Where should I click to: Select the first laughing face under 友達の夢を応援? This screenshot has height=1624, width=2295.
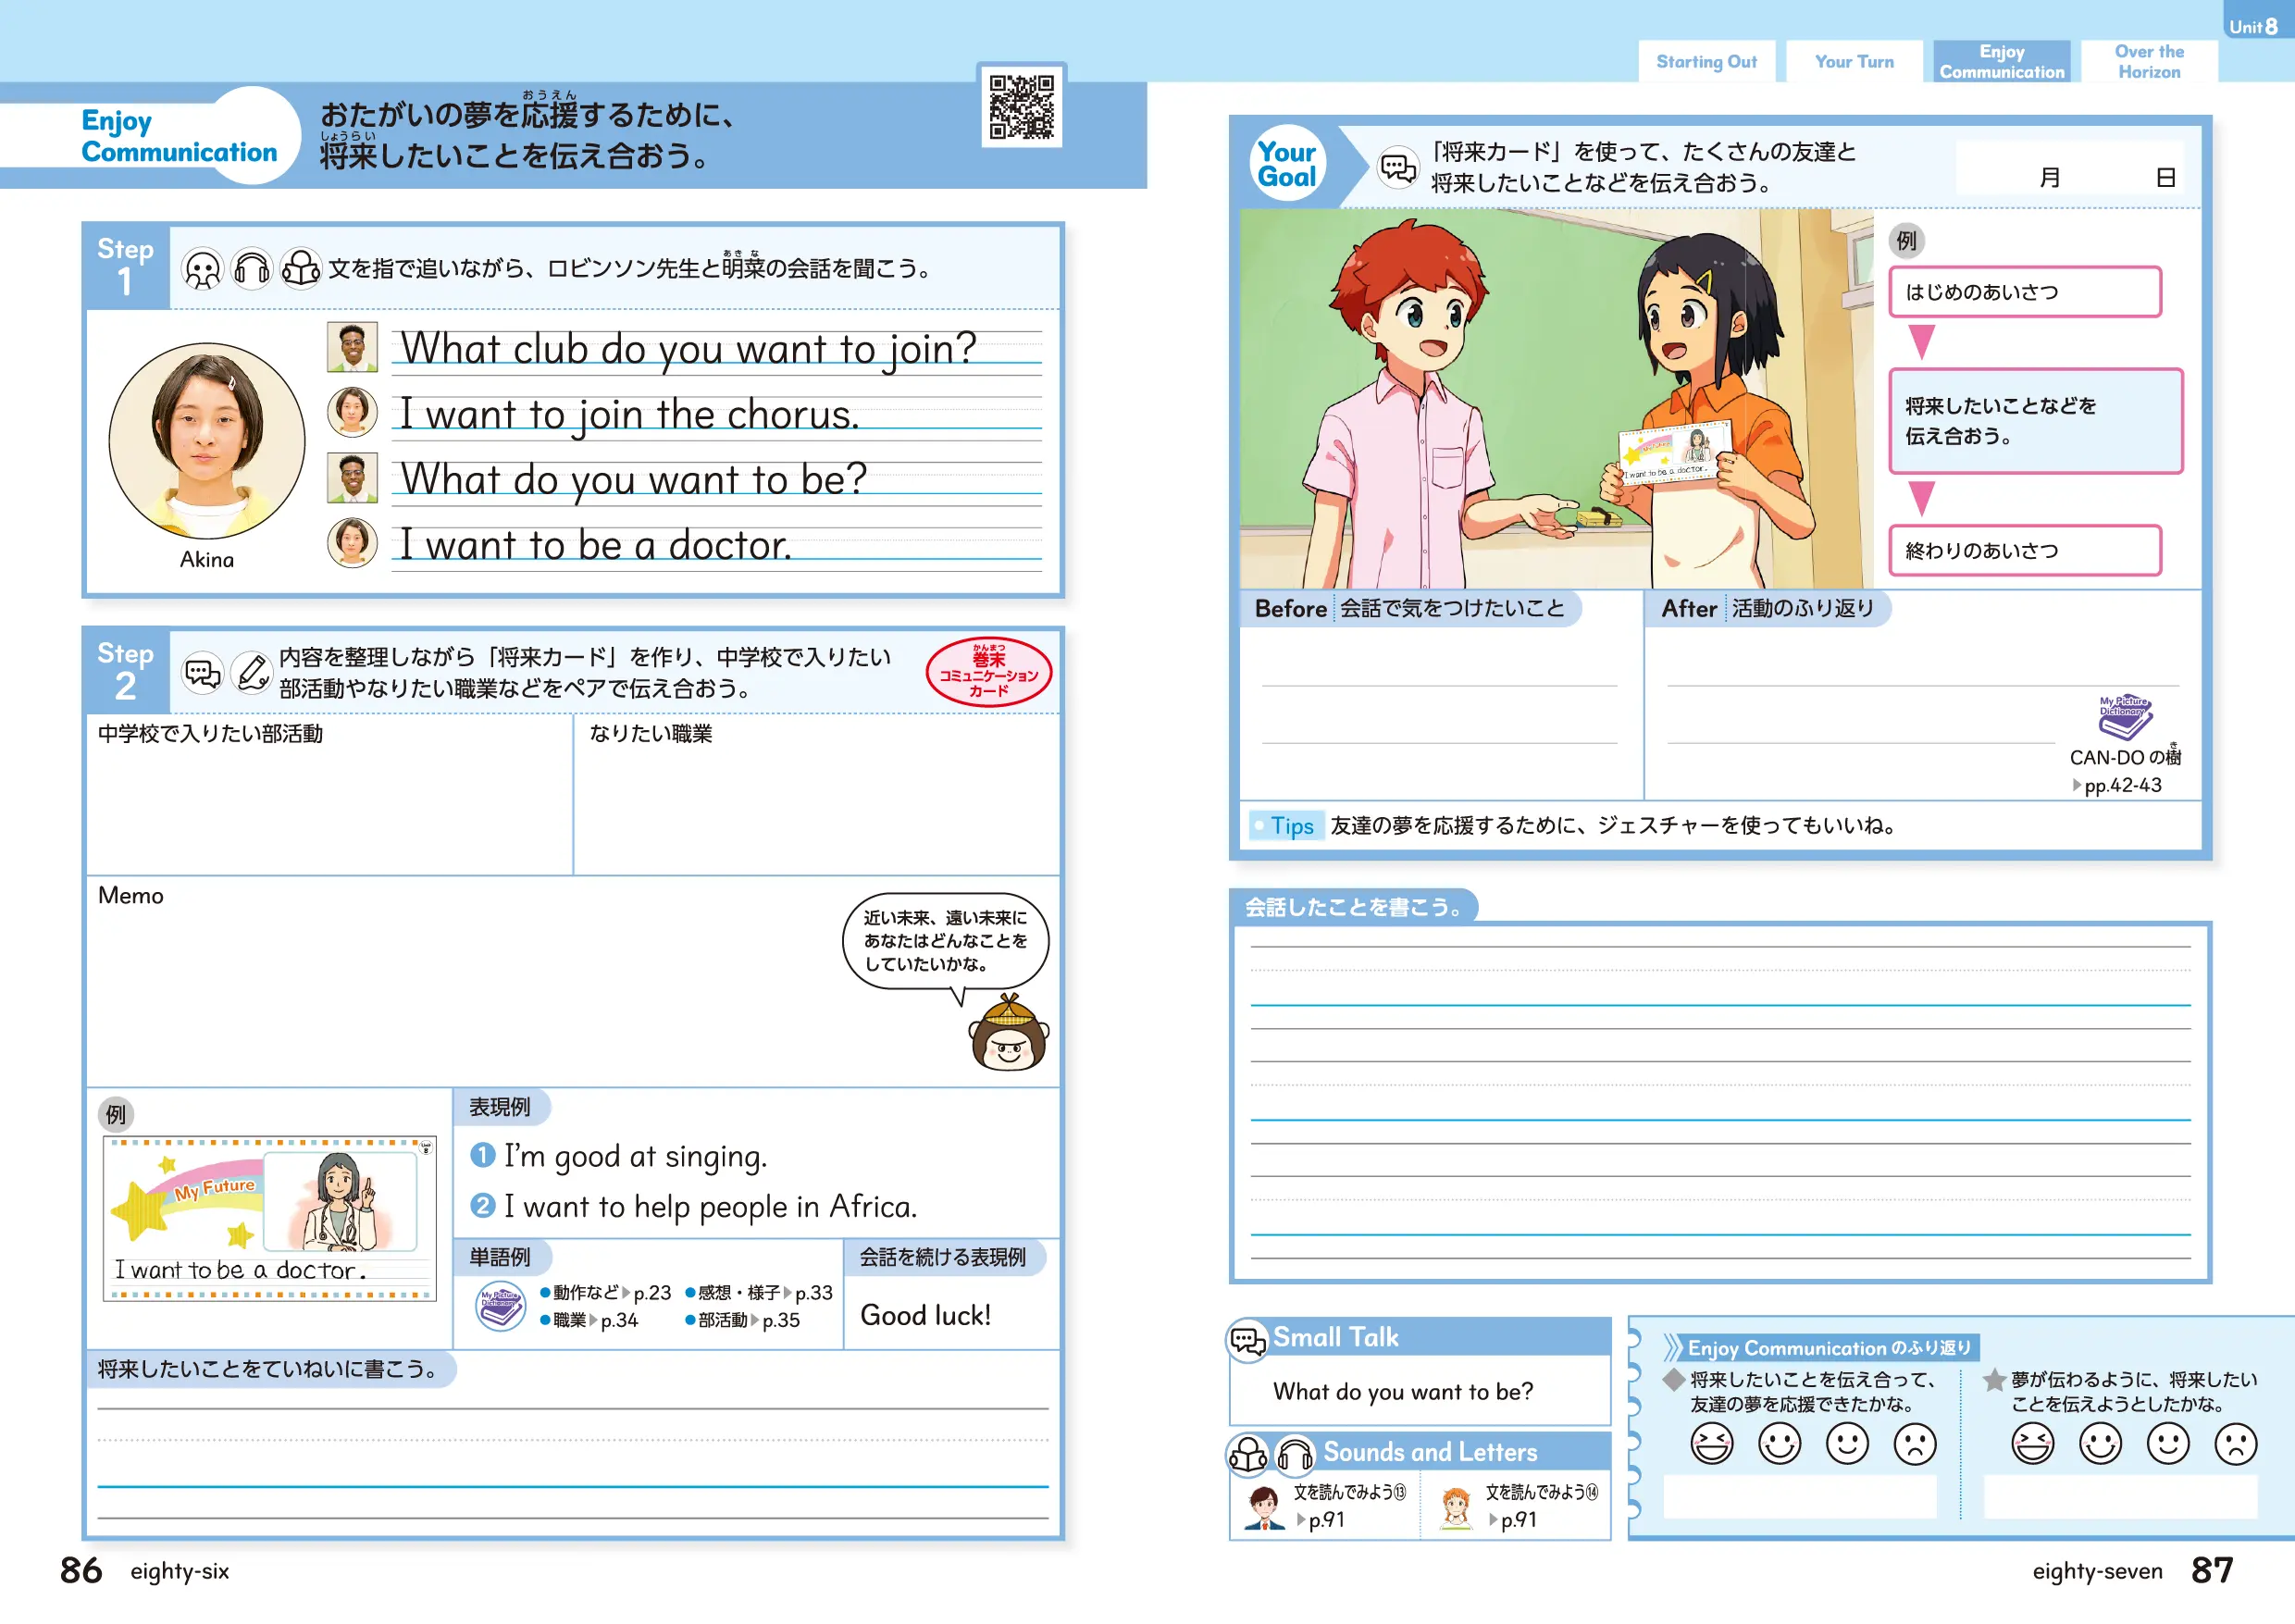click(1711, 1444)
